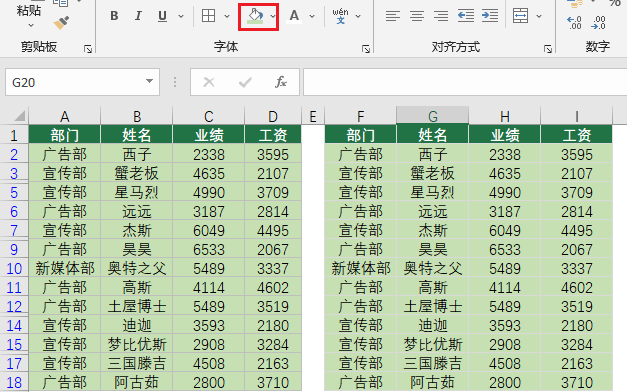Align text right
627x392 pixels.
click(x=441, y=16)
